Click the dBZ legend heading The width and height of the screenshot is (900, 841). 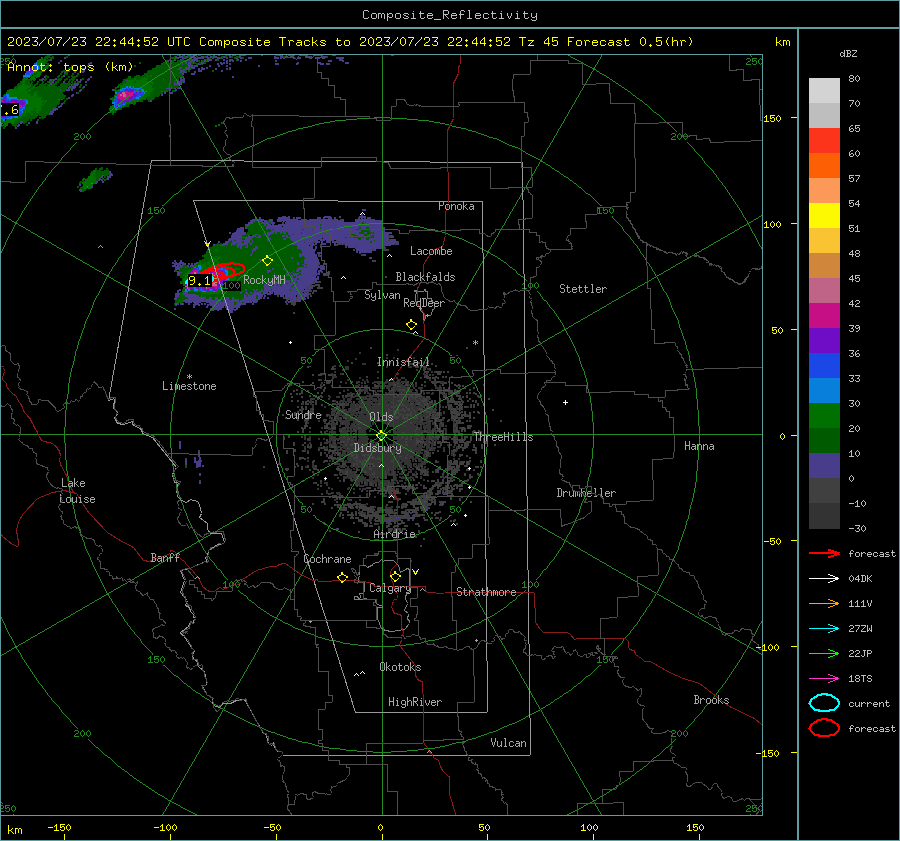pyautogui.click(x=848, y=54)
